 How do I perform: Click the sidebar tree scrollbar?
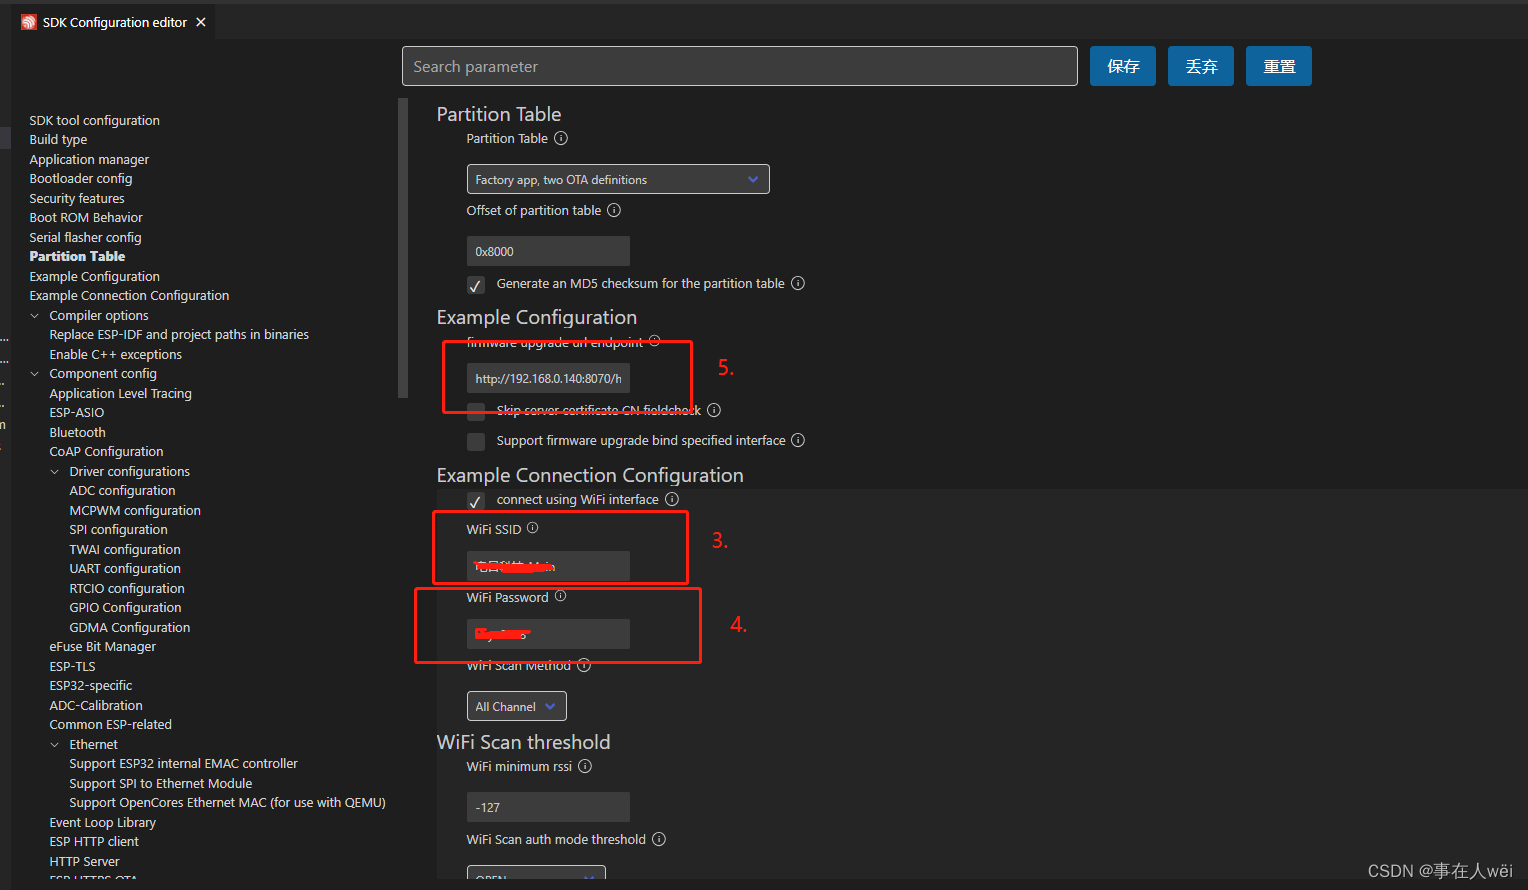pos(403,248)
